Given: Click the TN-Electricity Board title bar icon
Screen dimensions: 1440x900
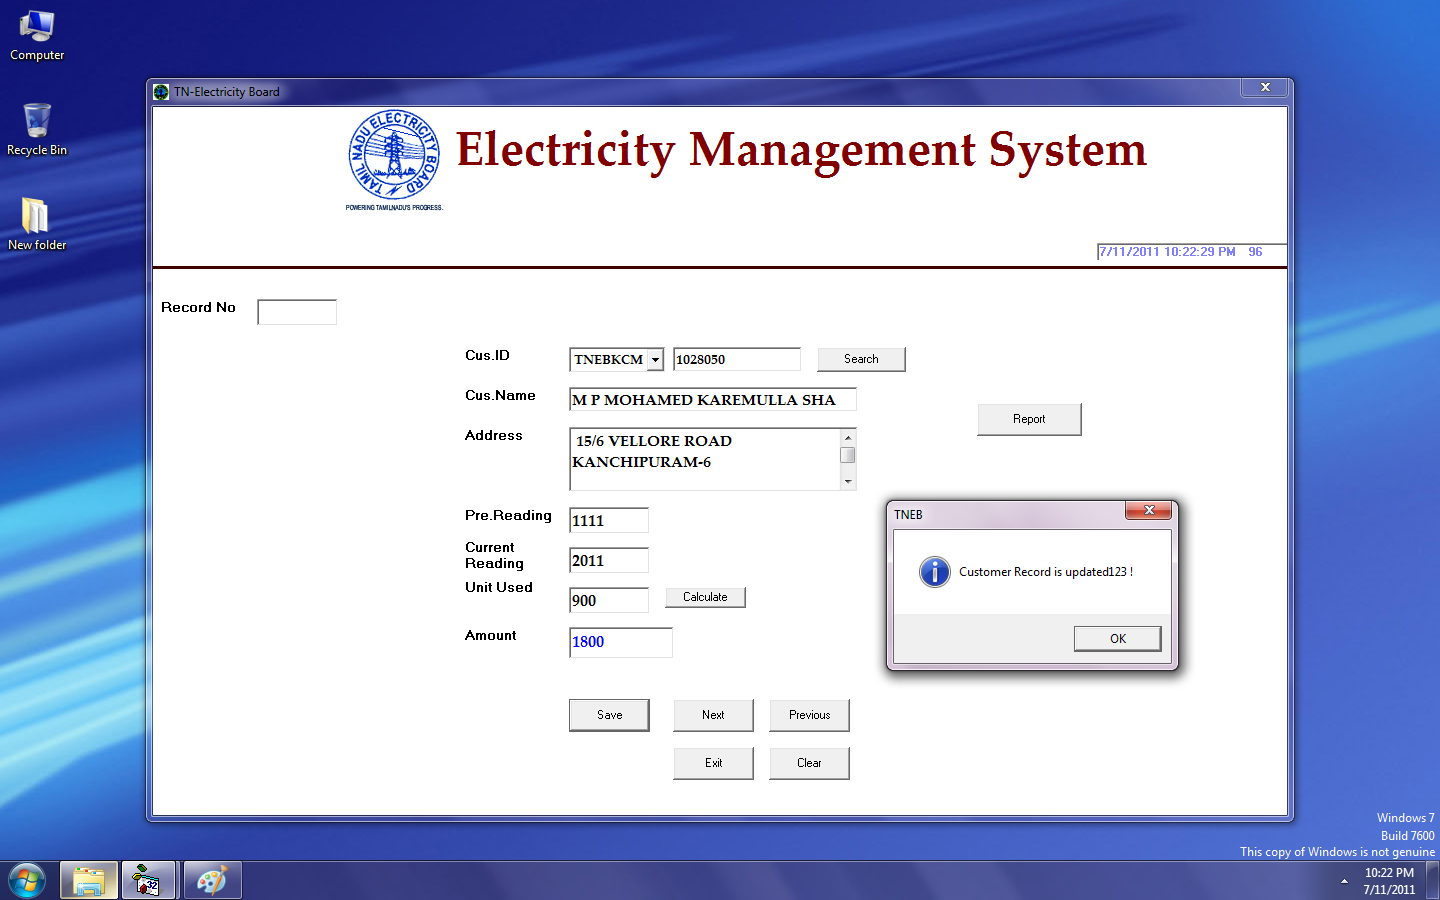Looking at the screenshot, I should (x=161, y=92).
